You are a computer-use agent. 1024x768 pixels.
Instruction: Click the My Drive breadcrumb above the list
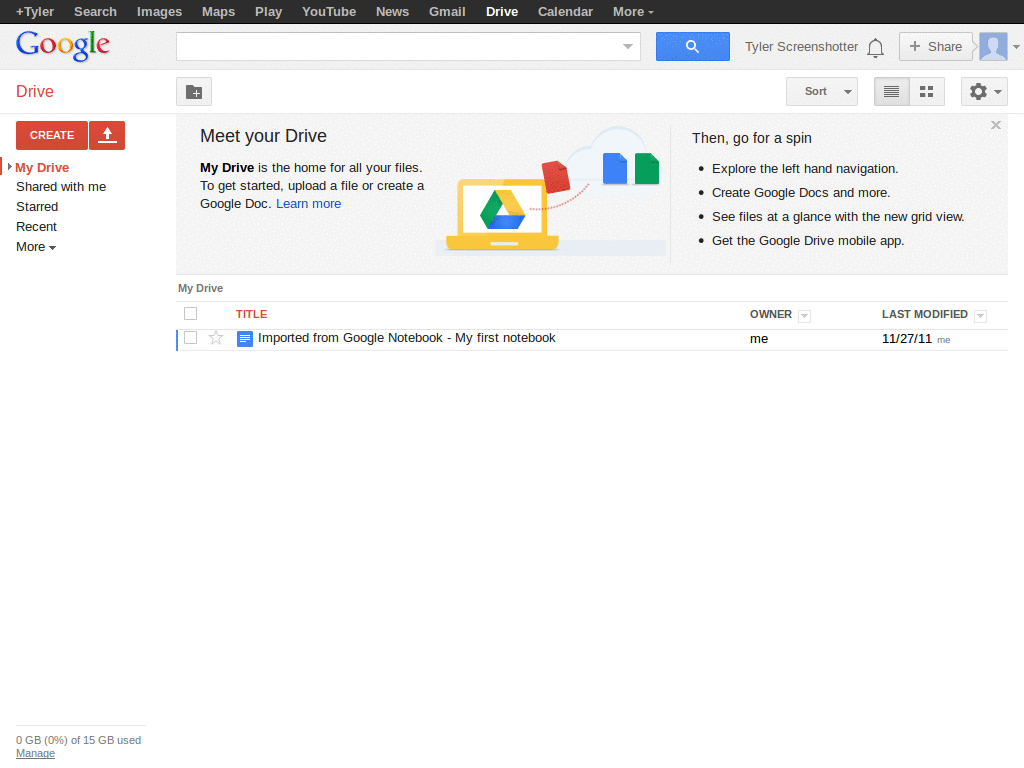pos(200,288)
